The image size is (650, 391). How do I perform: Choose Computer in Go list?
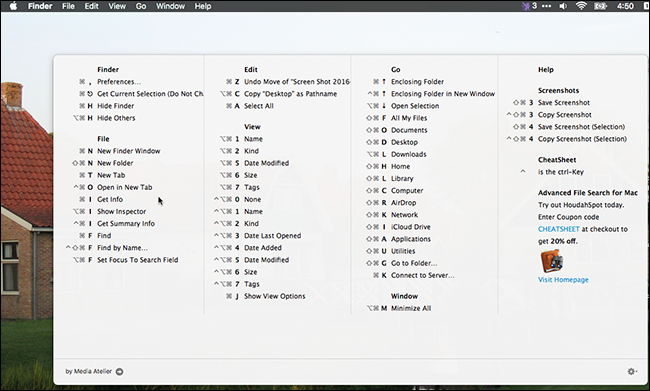[407, 190]
